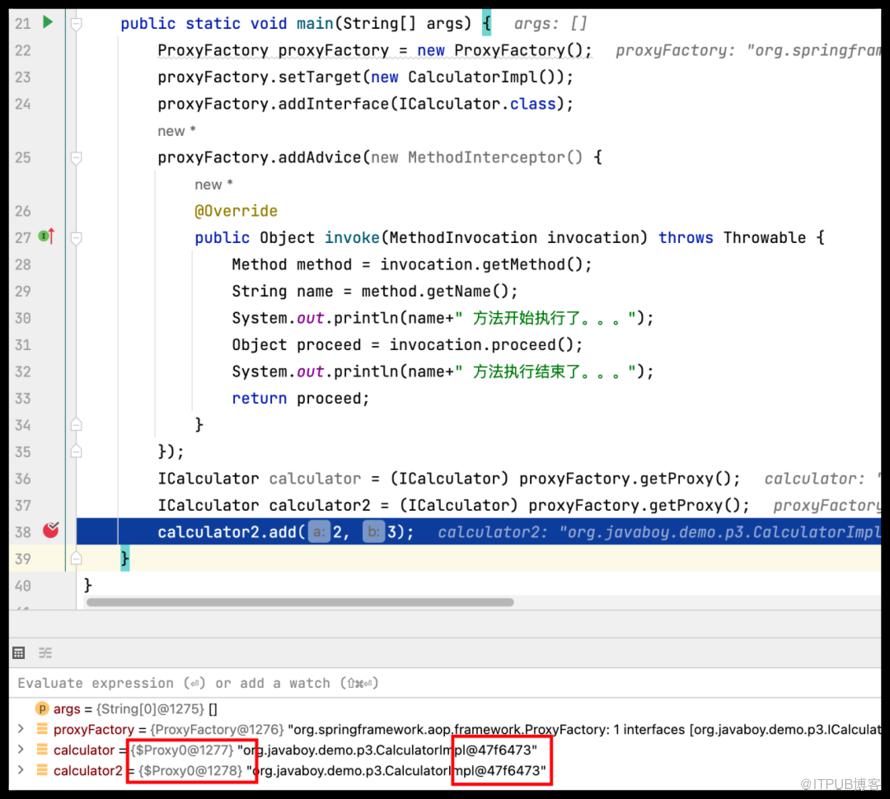
Task: Expand the calculator variable node
Action: point(20,750)
